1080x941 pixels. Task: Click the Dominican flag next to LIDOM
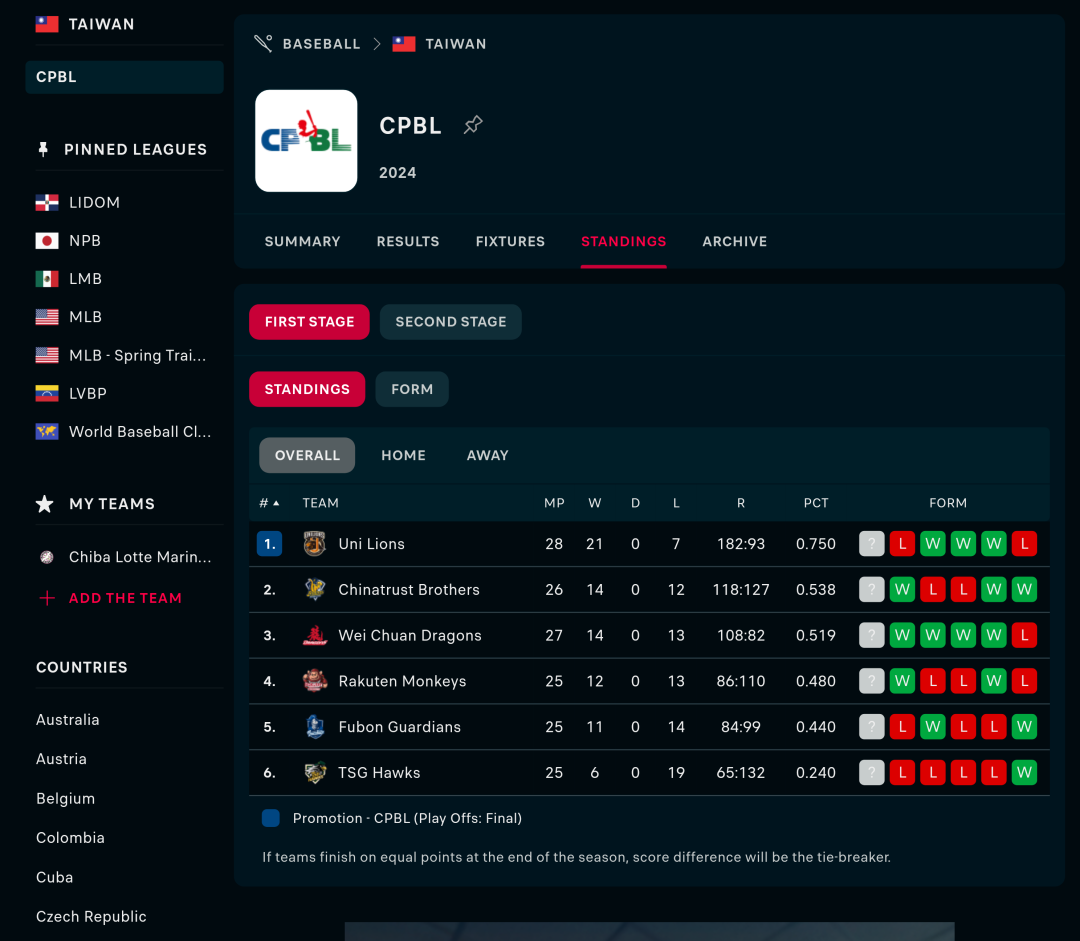coord(47,203)
